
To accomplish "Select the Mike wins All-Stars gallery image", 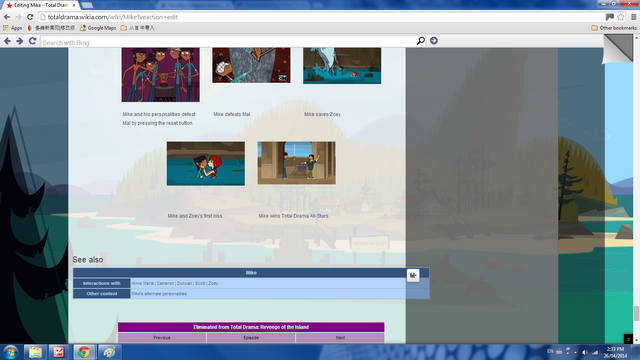I will coord(297,163).
